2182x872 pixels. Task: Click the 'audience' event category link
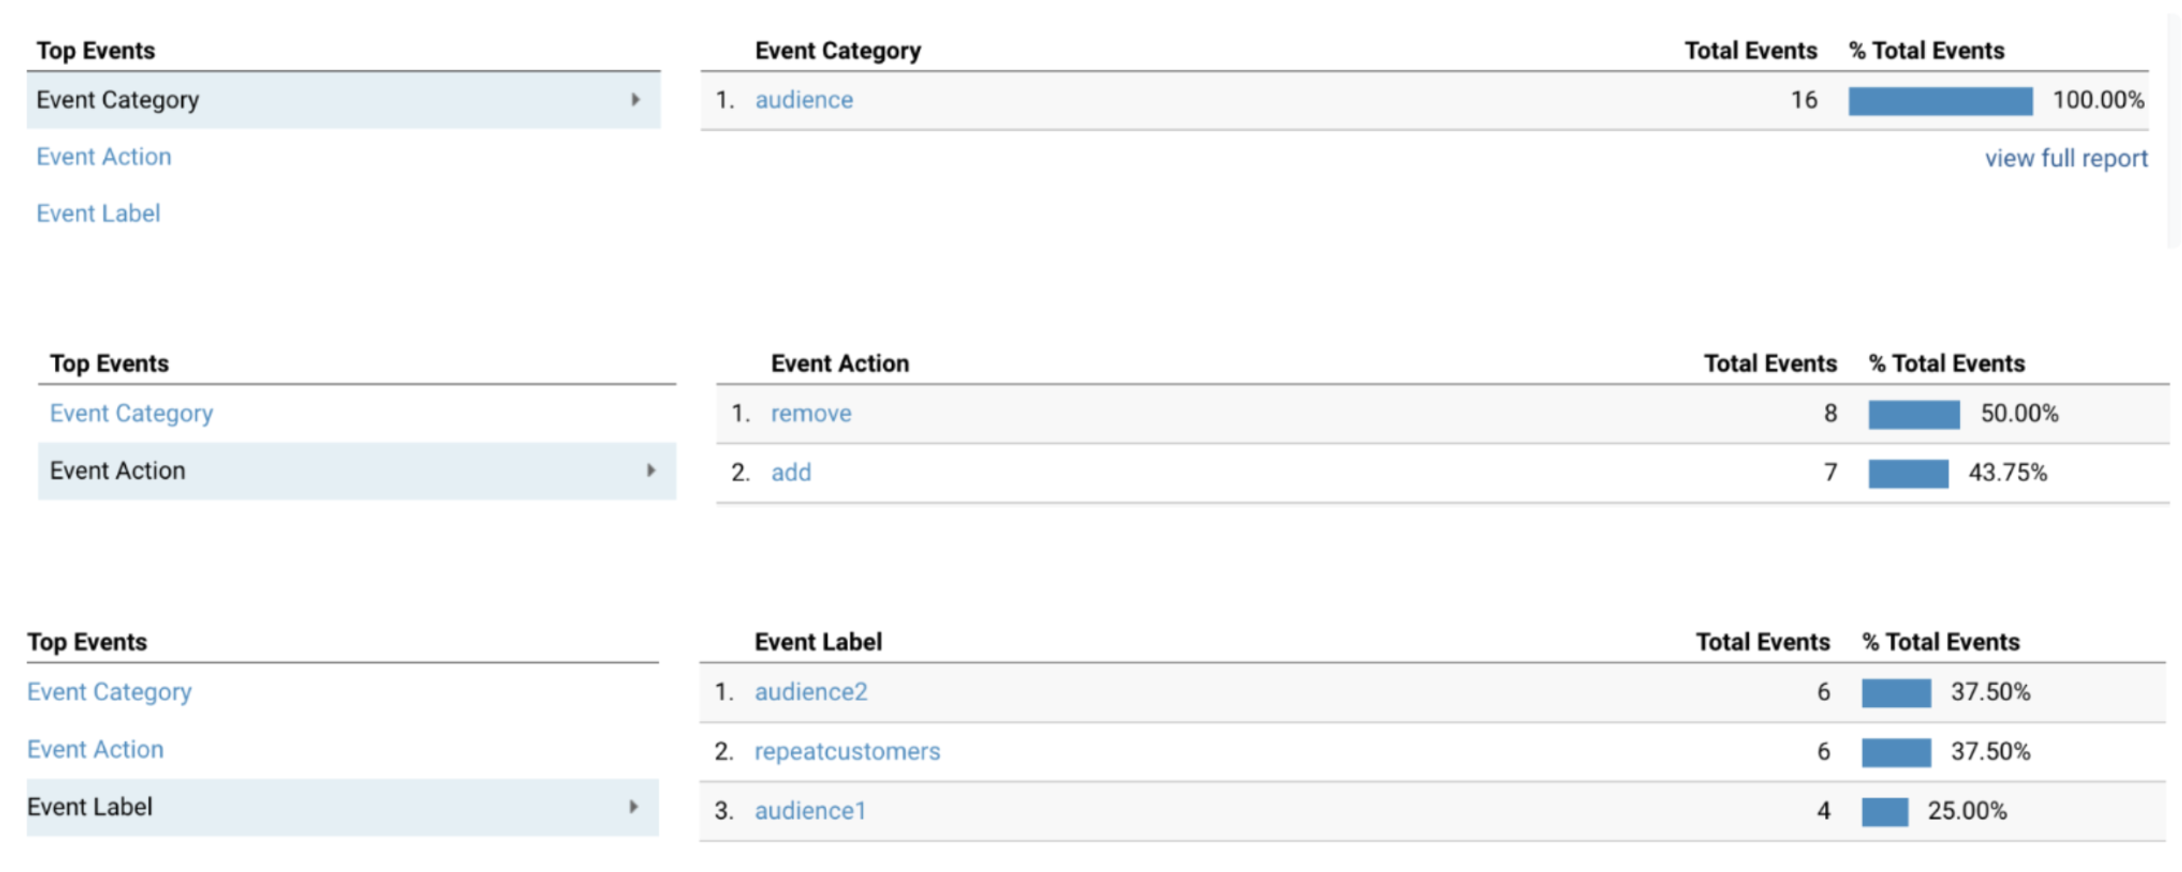coord(803,100)
